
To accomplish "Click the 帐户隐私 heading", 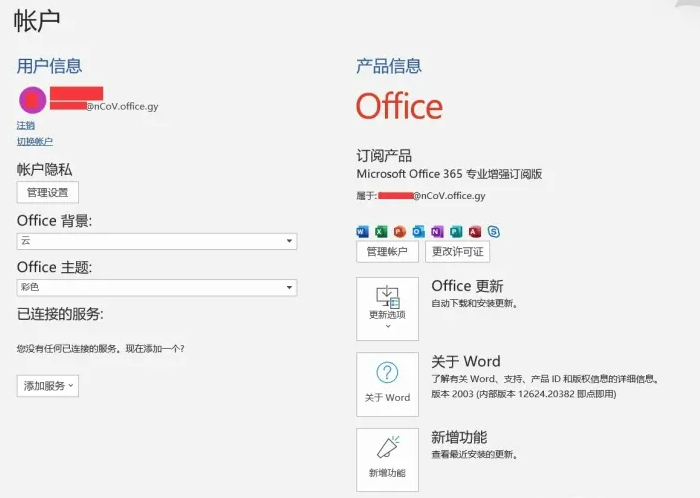I will (44, 170).
